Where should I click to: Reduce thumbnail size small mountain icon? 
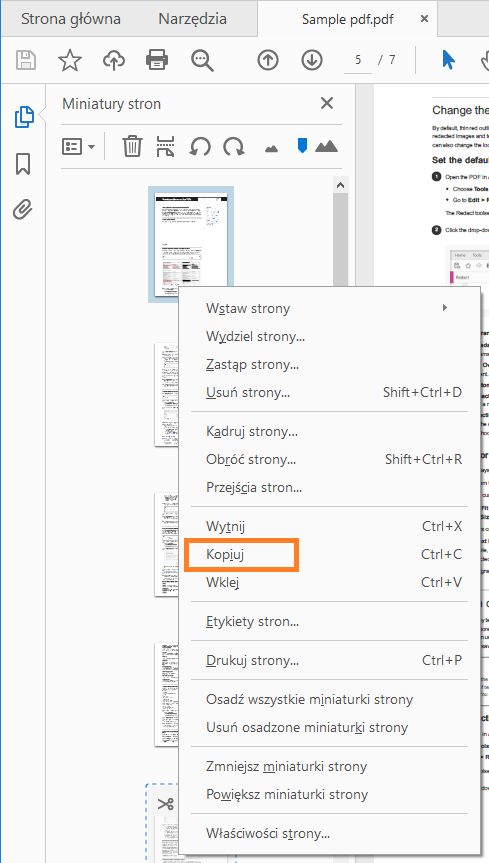271,148
